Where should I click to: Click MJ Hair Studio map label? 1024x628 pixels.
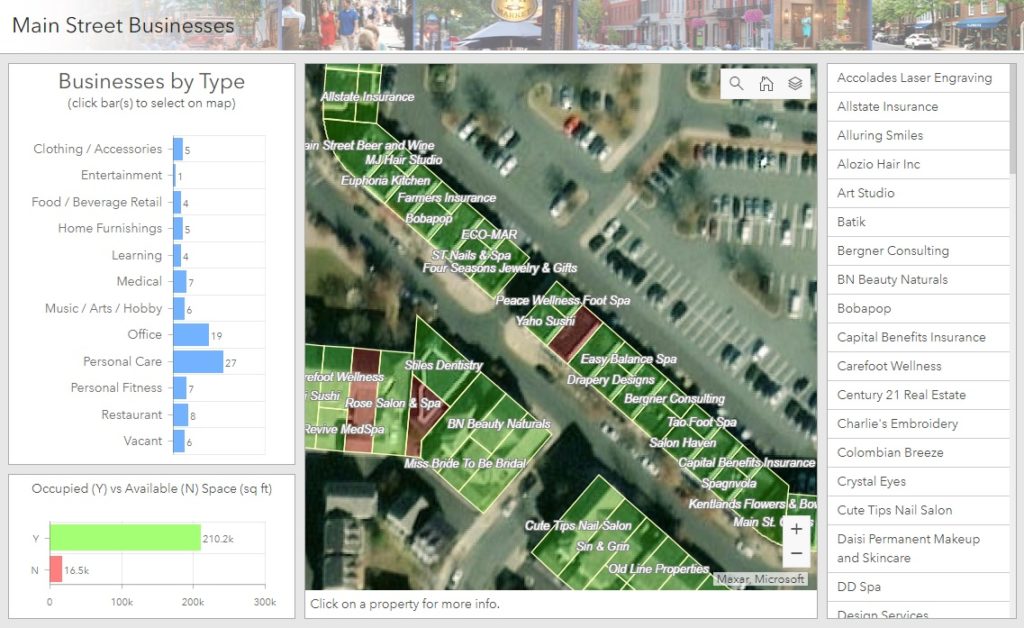coord(404,160)
